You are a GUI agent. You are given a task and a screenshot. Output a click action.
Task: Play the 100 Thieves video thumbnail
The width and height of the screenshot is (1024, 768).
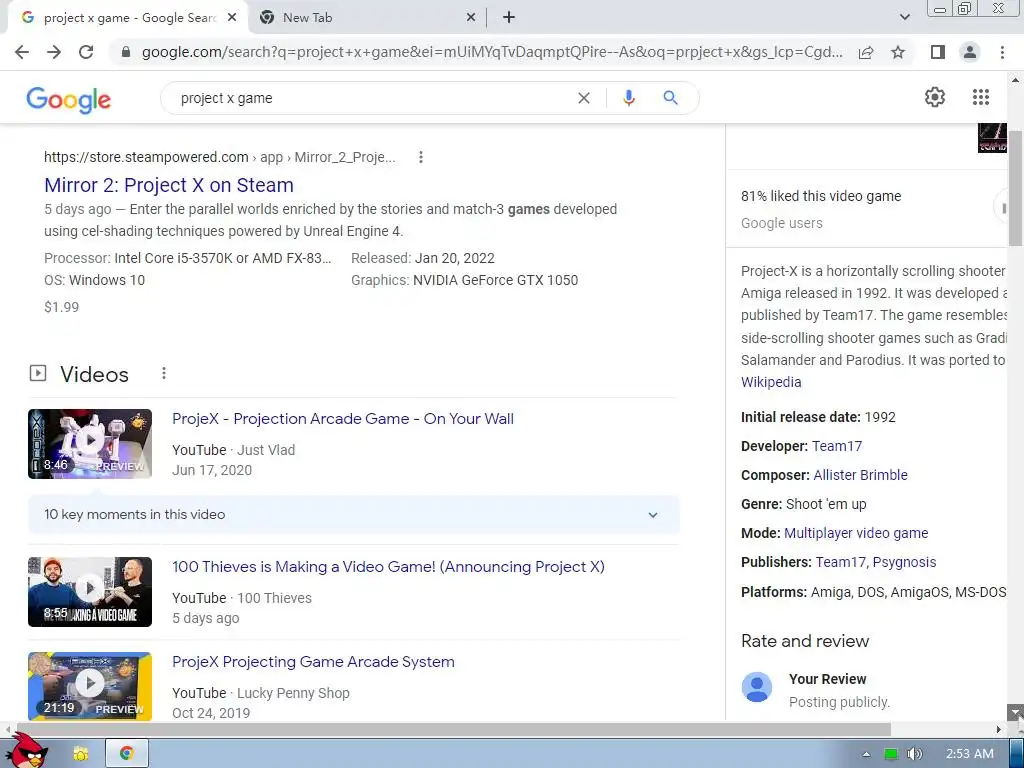click(x=90, y=592)
